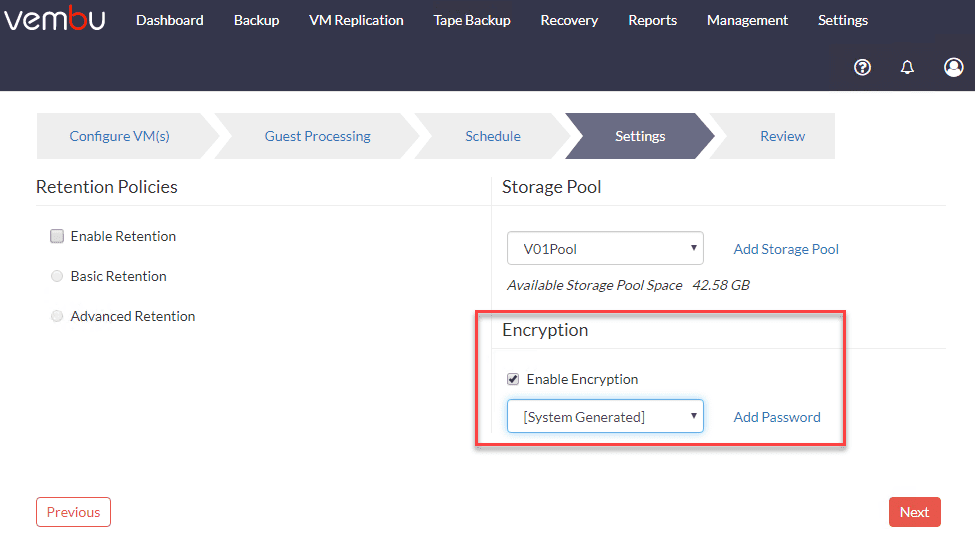
Task: Click the Add Password link
Action: (777, 417)
